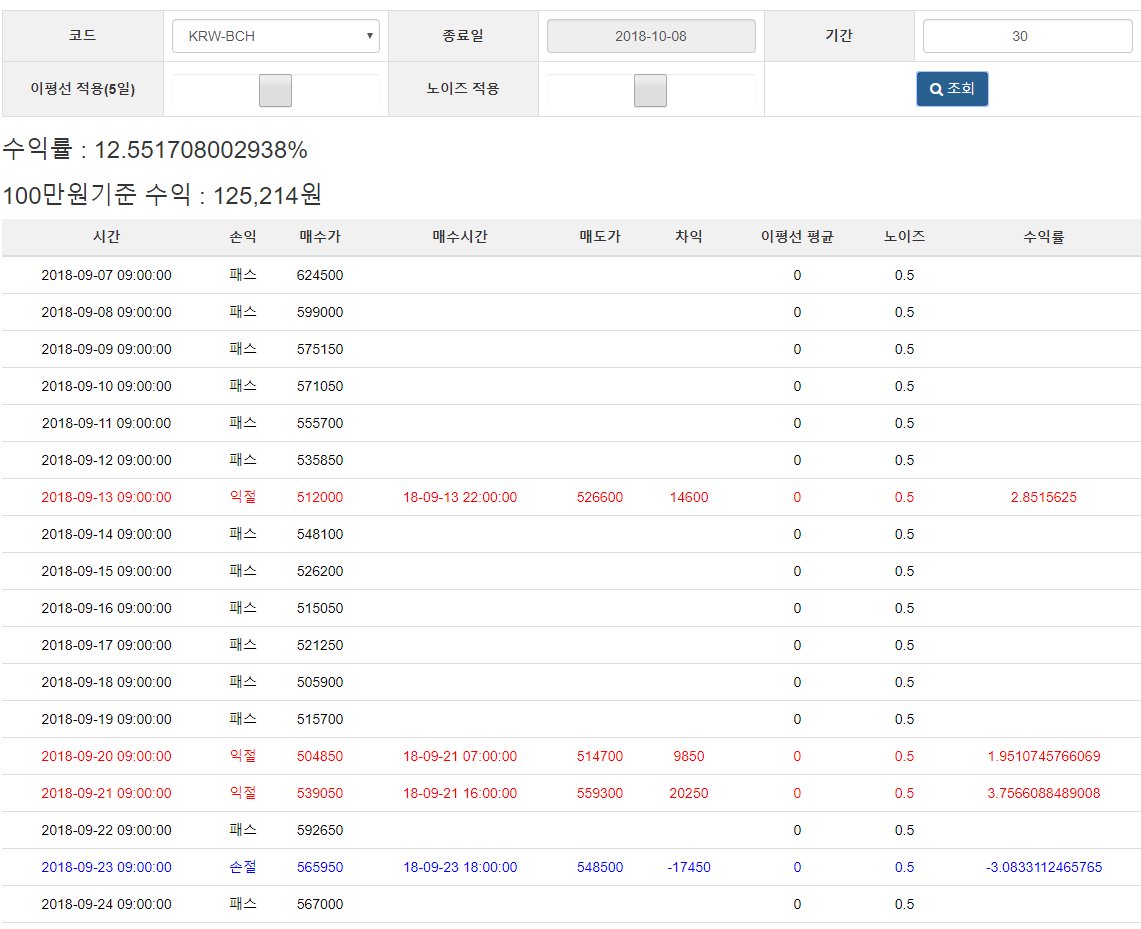Select the 2018-09-24 09:00:00 time cell

click(106, 904)
